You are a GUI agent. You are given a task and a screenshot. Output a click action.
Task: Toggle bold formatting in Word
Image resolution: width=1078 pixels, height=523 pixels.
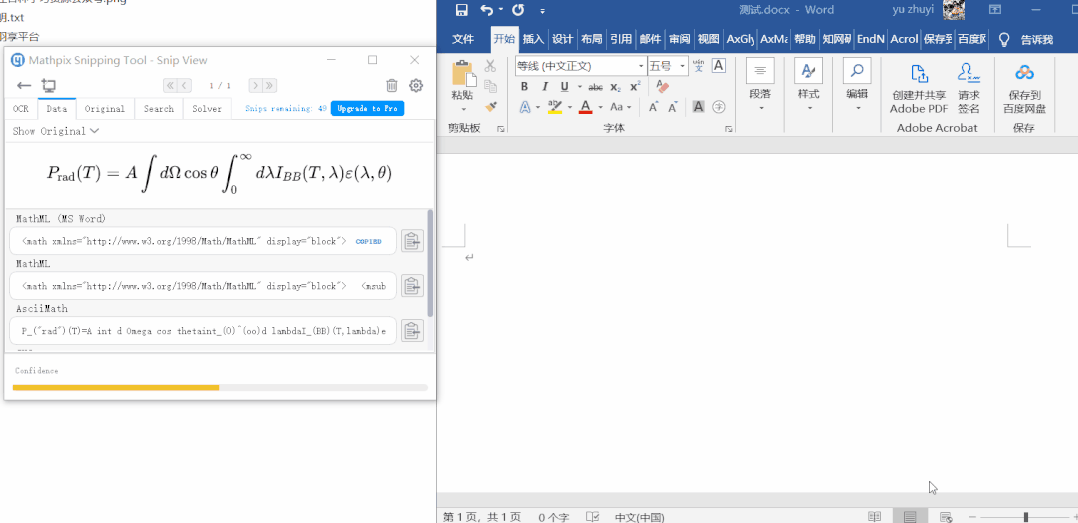(524, 87)
